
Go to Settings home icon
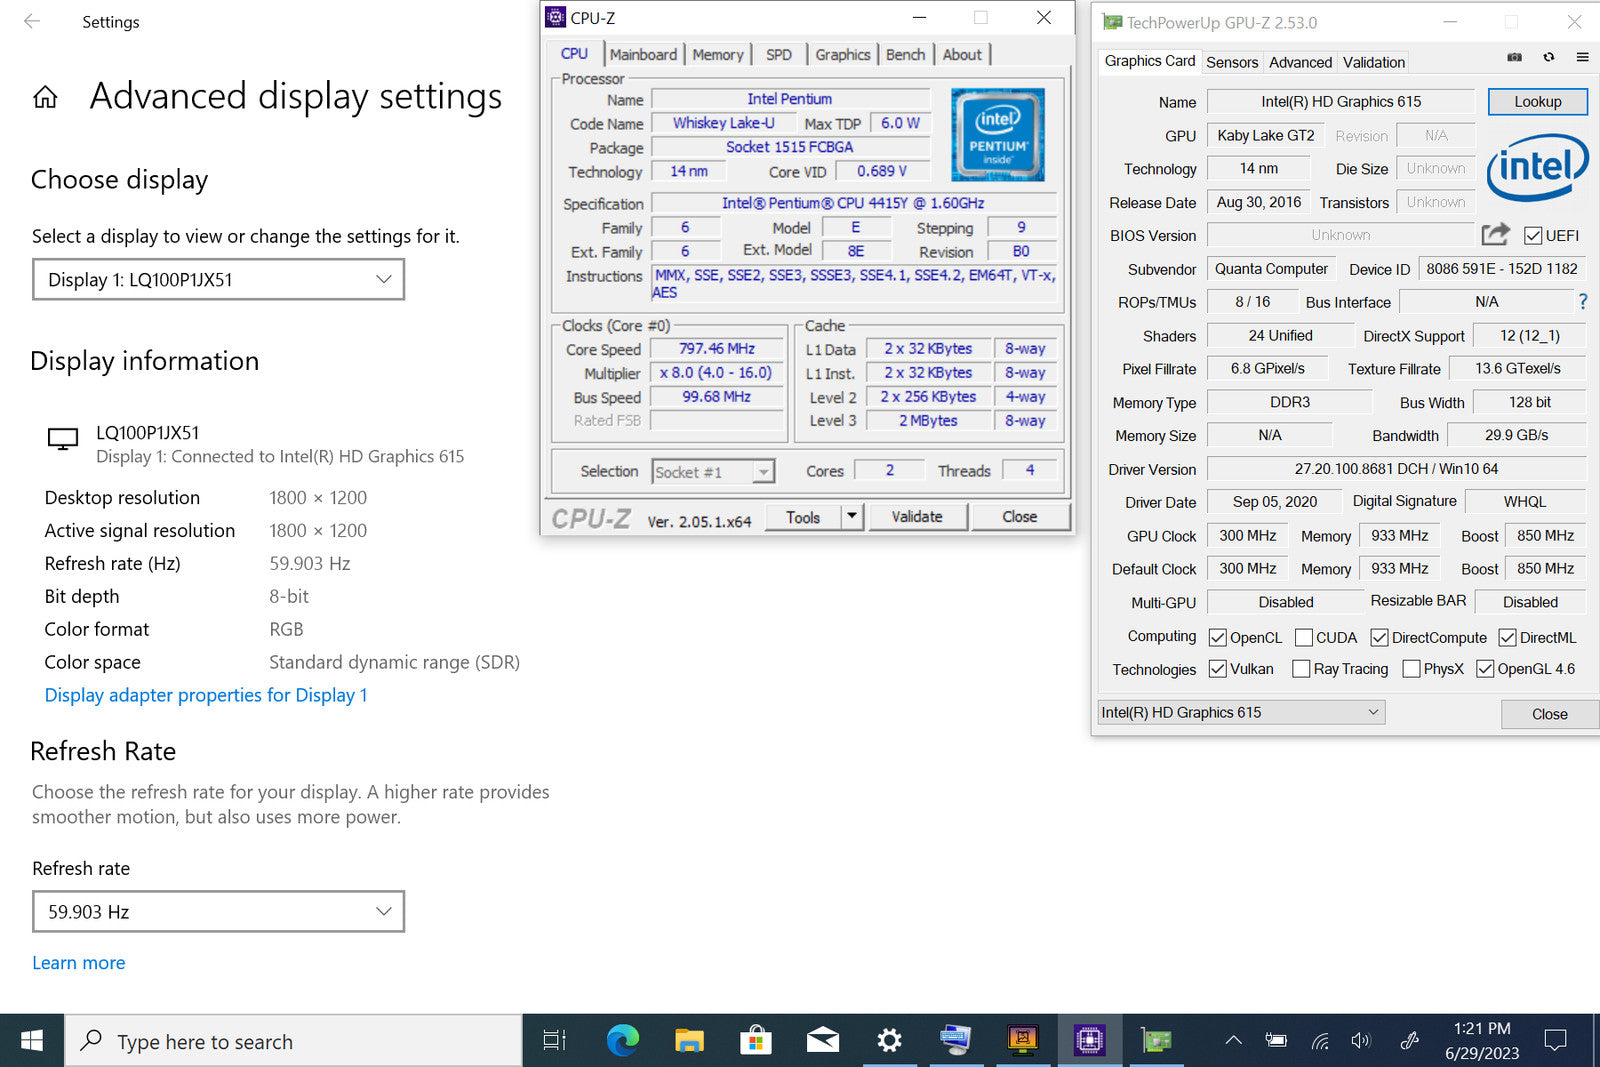click(x=45, y=98)
